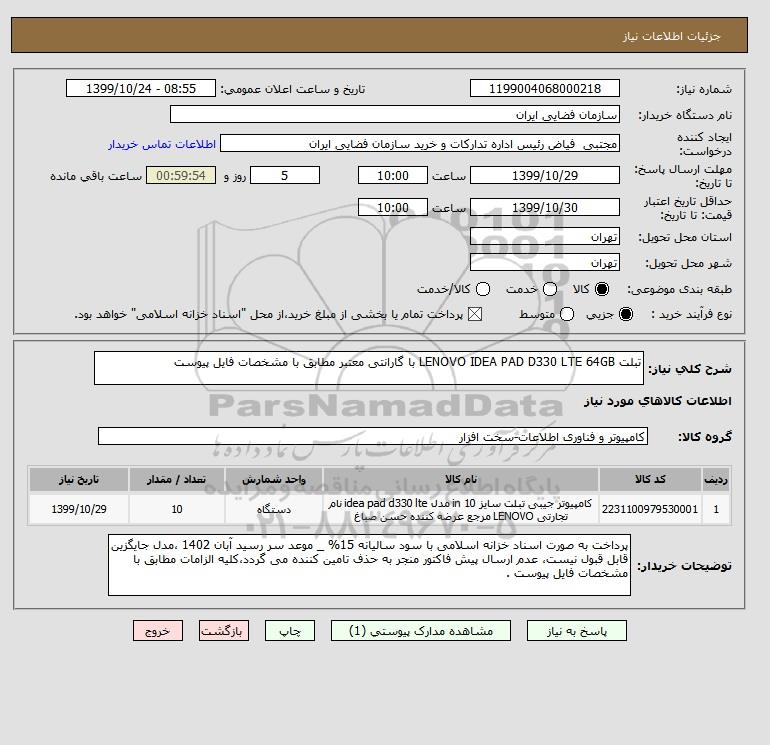Click the ردیف column header
The height and width of the screenshot is (745, 770).
716,479
